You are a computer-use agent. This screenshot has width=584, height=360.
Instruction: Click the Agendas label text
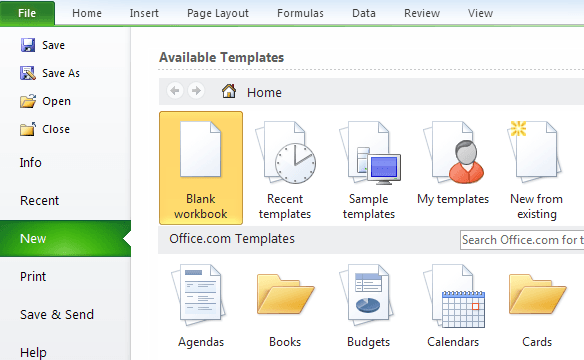[201, 342]
